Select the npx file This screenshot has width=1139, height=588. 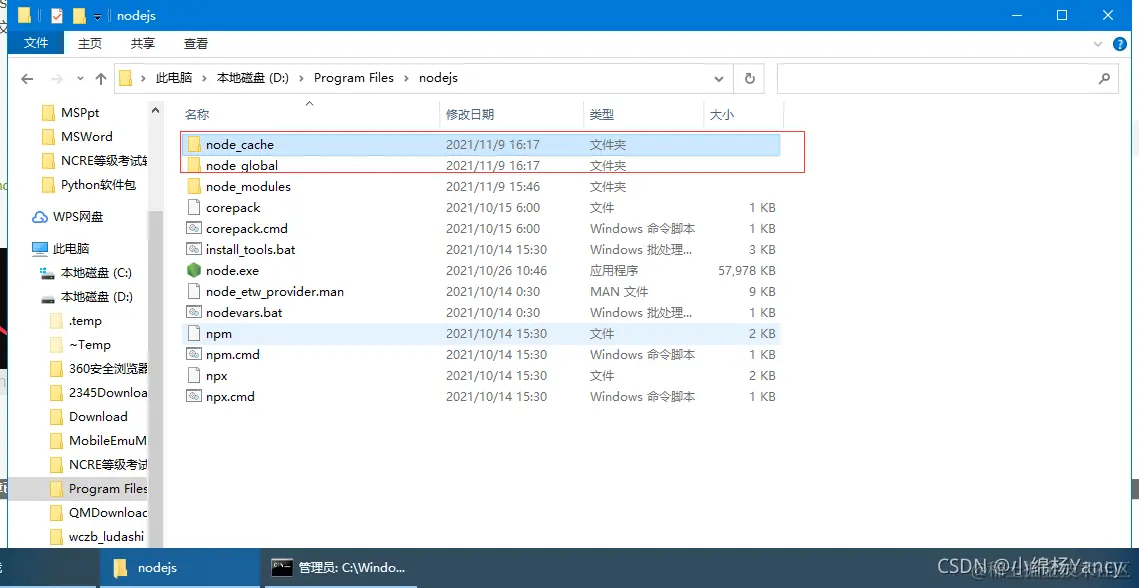point(480,376)
